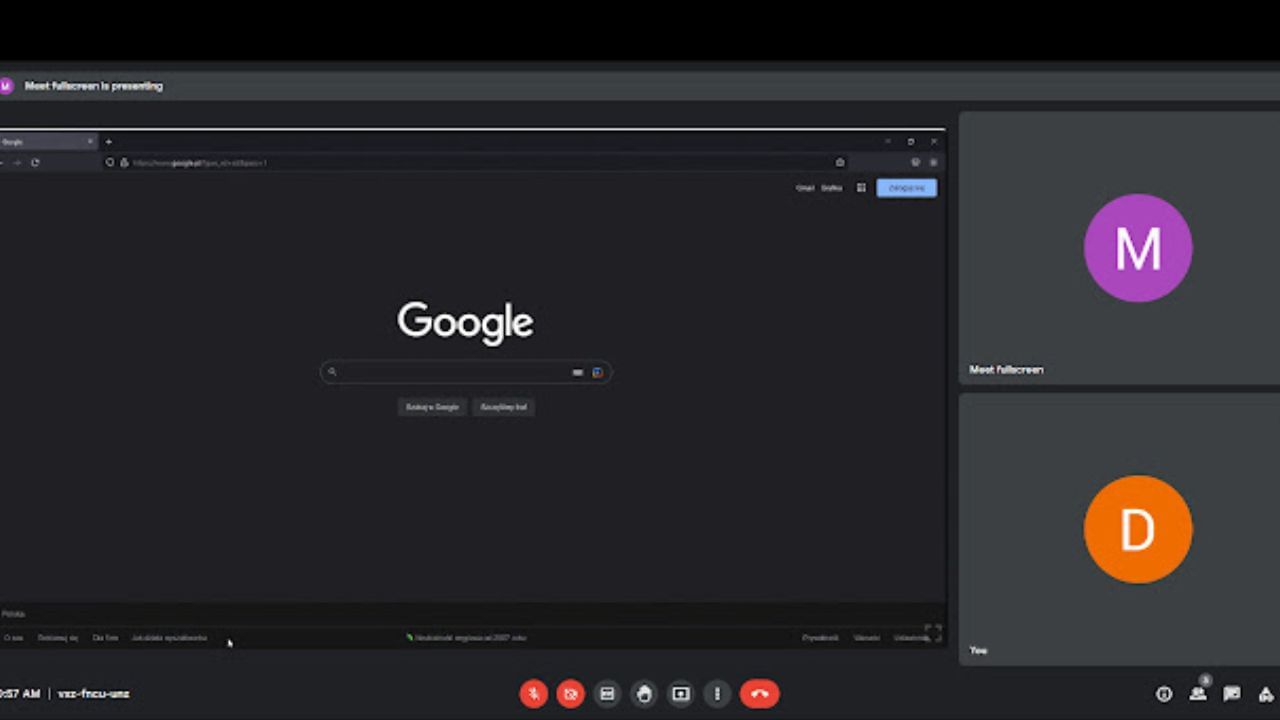Click the Reklamuj się footer link

(57, 637)
